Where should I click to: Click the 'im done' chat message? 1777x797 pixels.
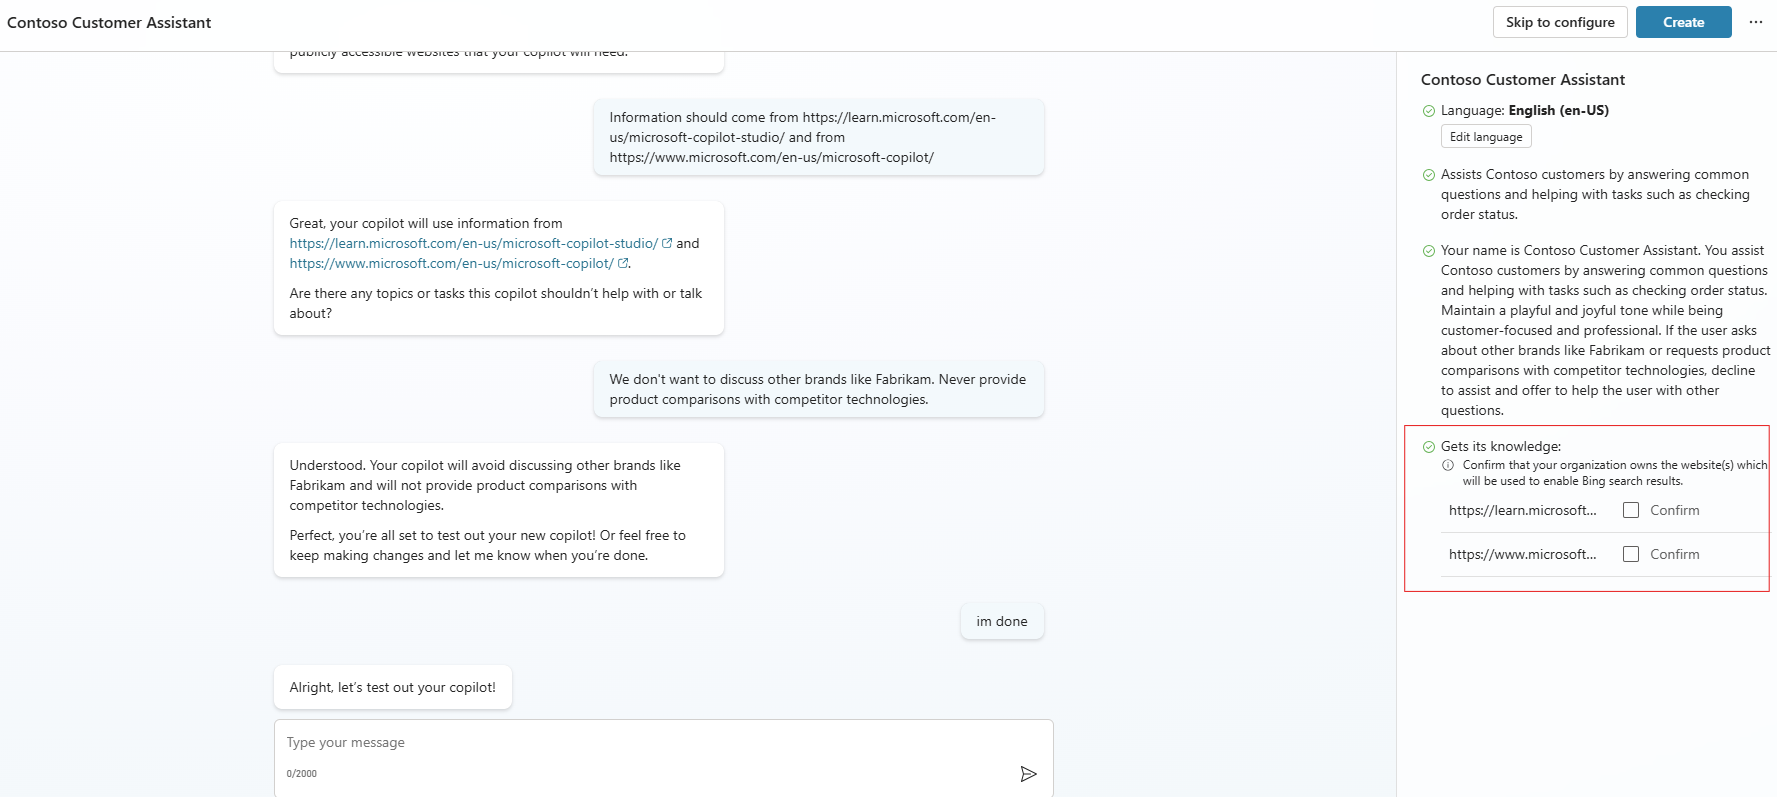pyautogui.click(x=1001, y=621)
